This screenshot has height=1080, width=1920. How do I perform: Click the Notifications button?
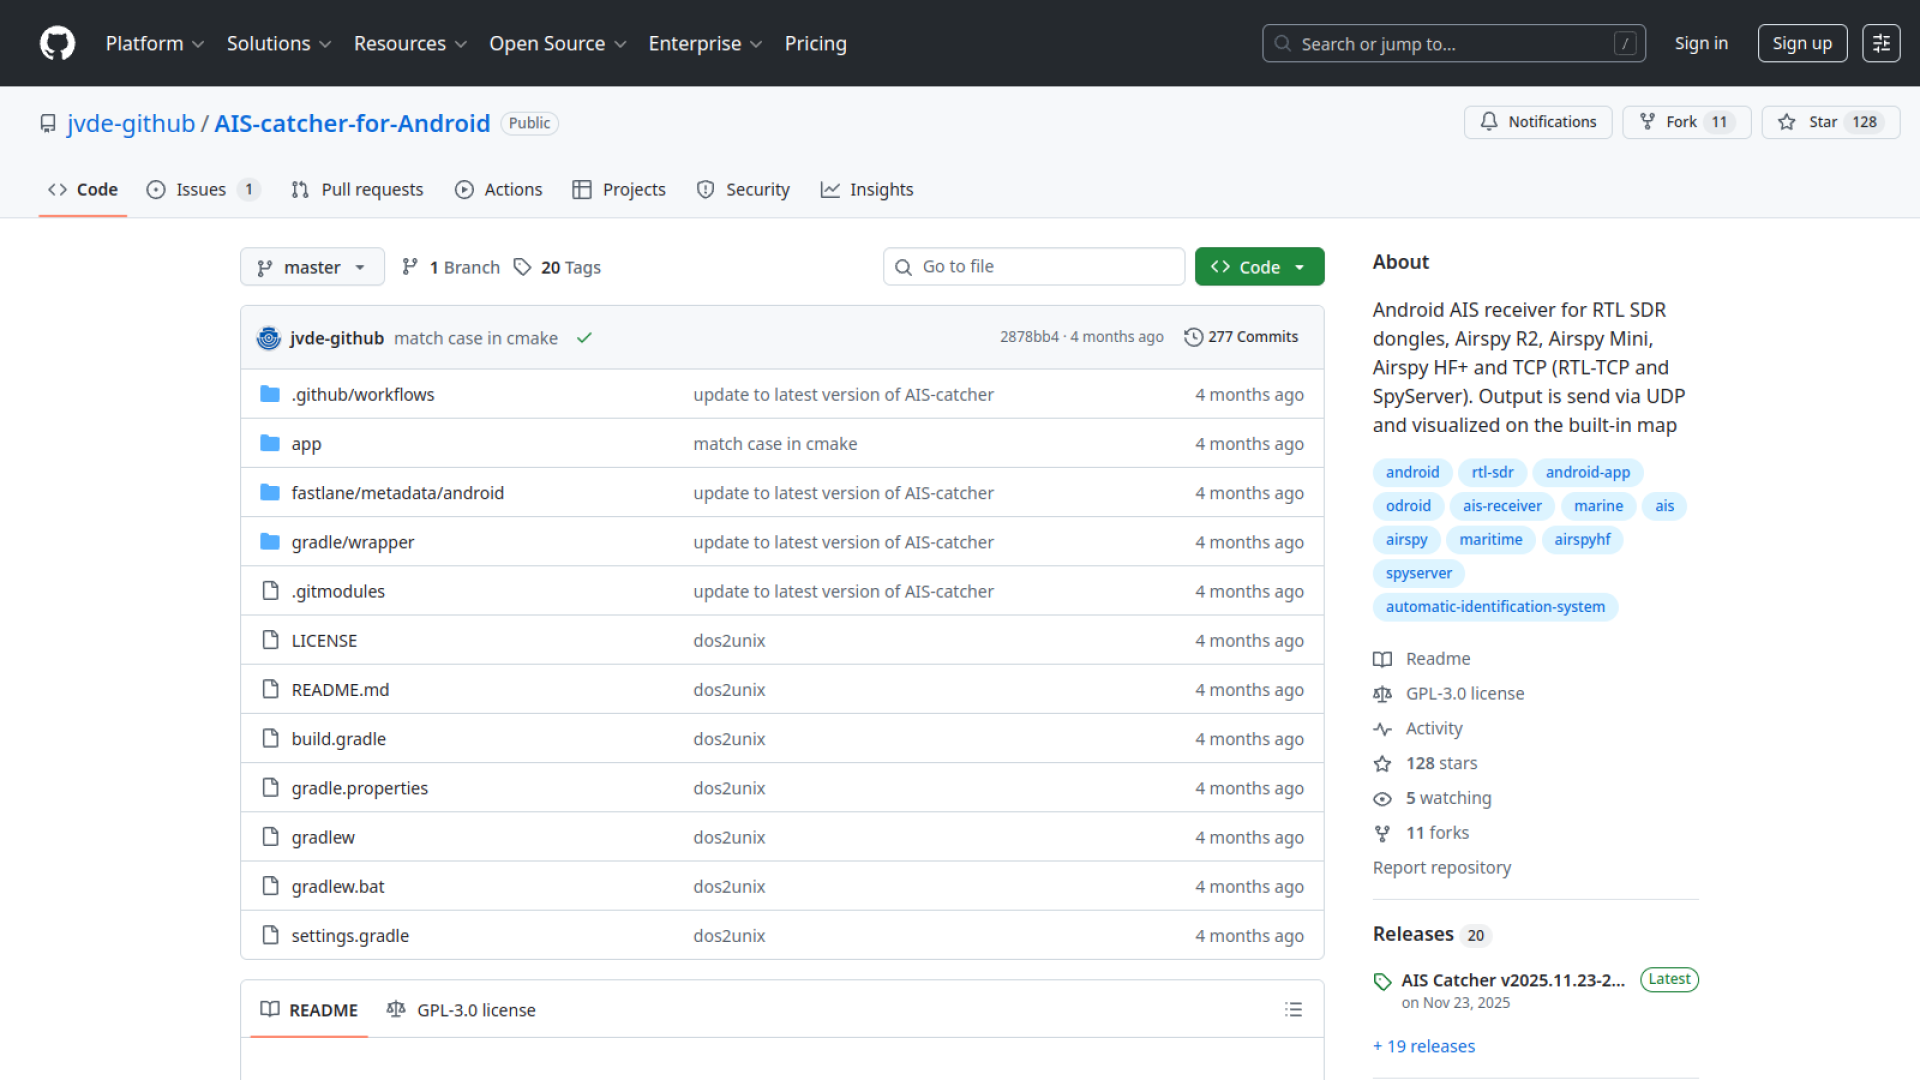(x=1538, y=122)
